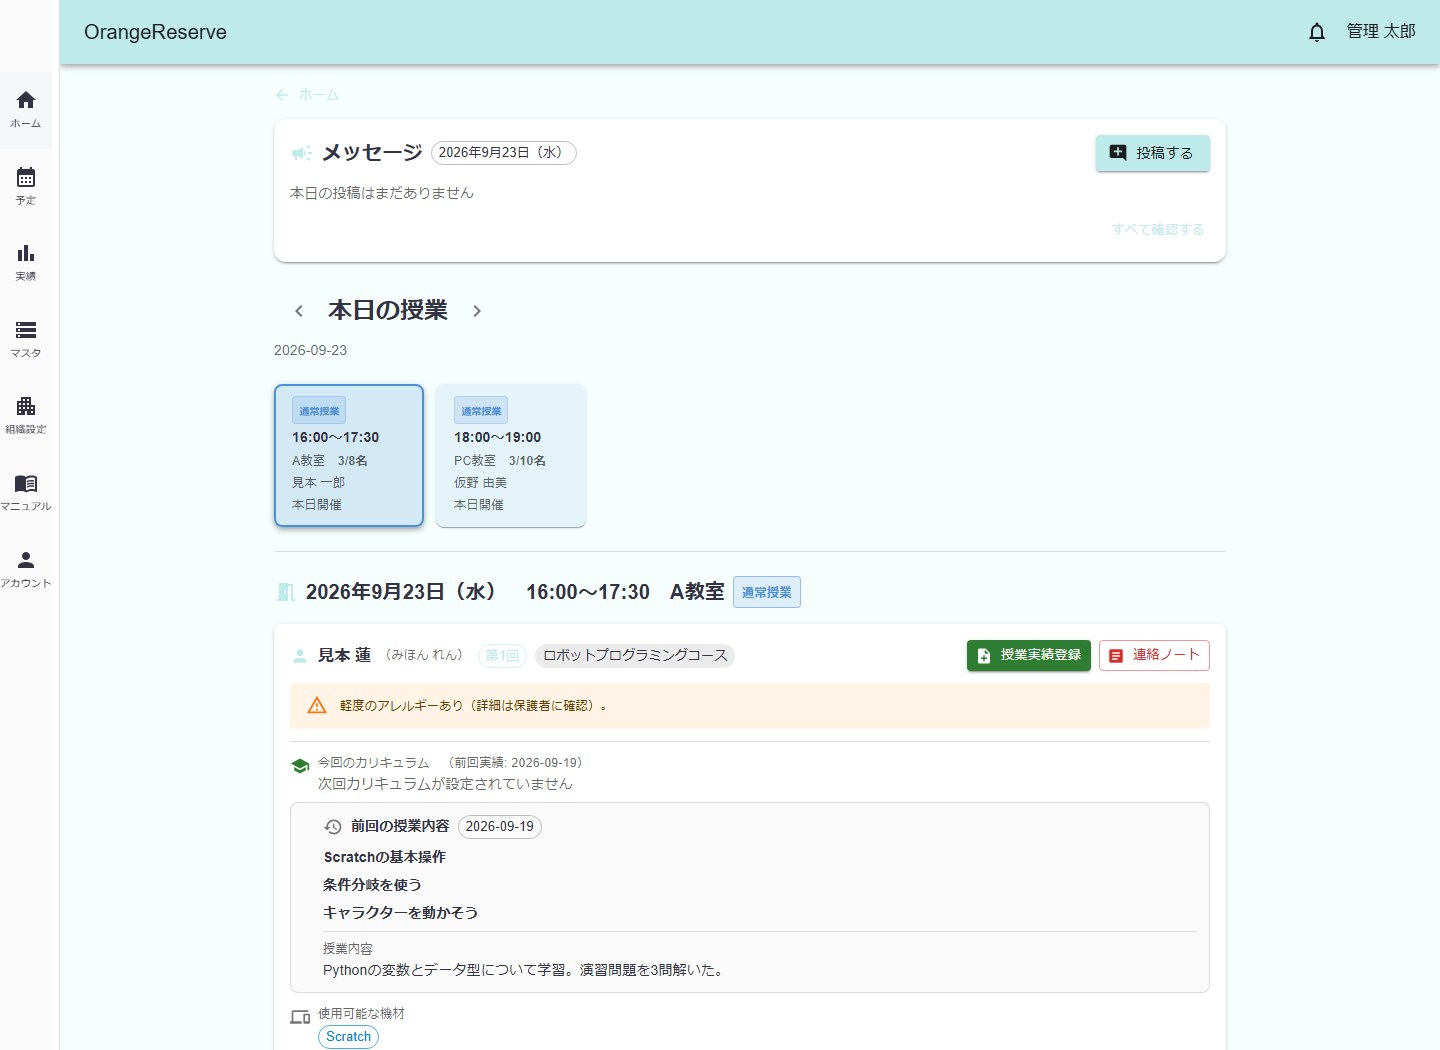Click the door icon before 2026年9月23日 heading
Viewport: 1440px width, 1050px height.
[285, 592]
